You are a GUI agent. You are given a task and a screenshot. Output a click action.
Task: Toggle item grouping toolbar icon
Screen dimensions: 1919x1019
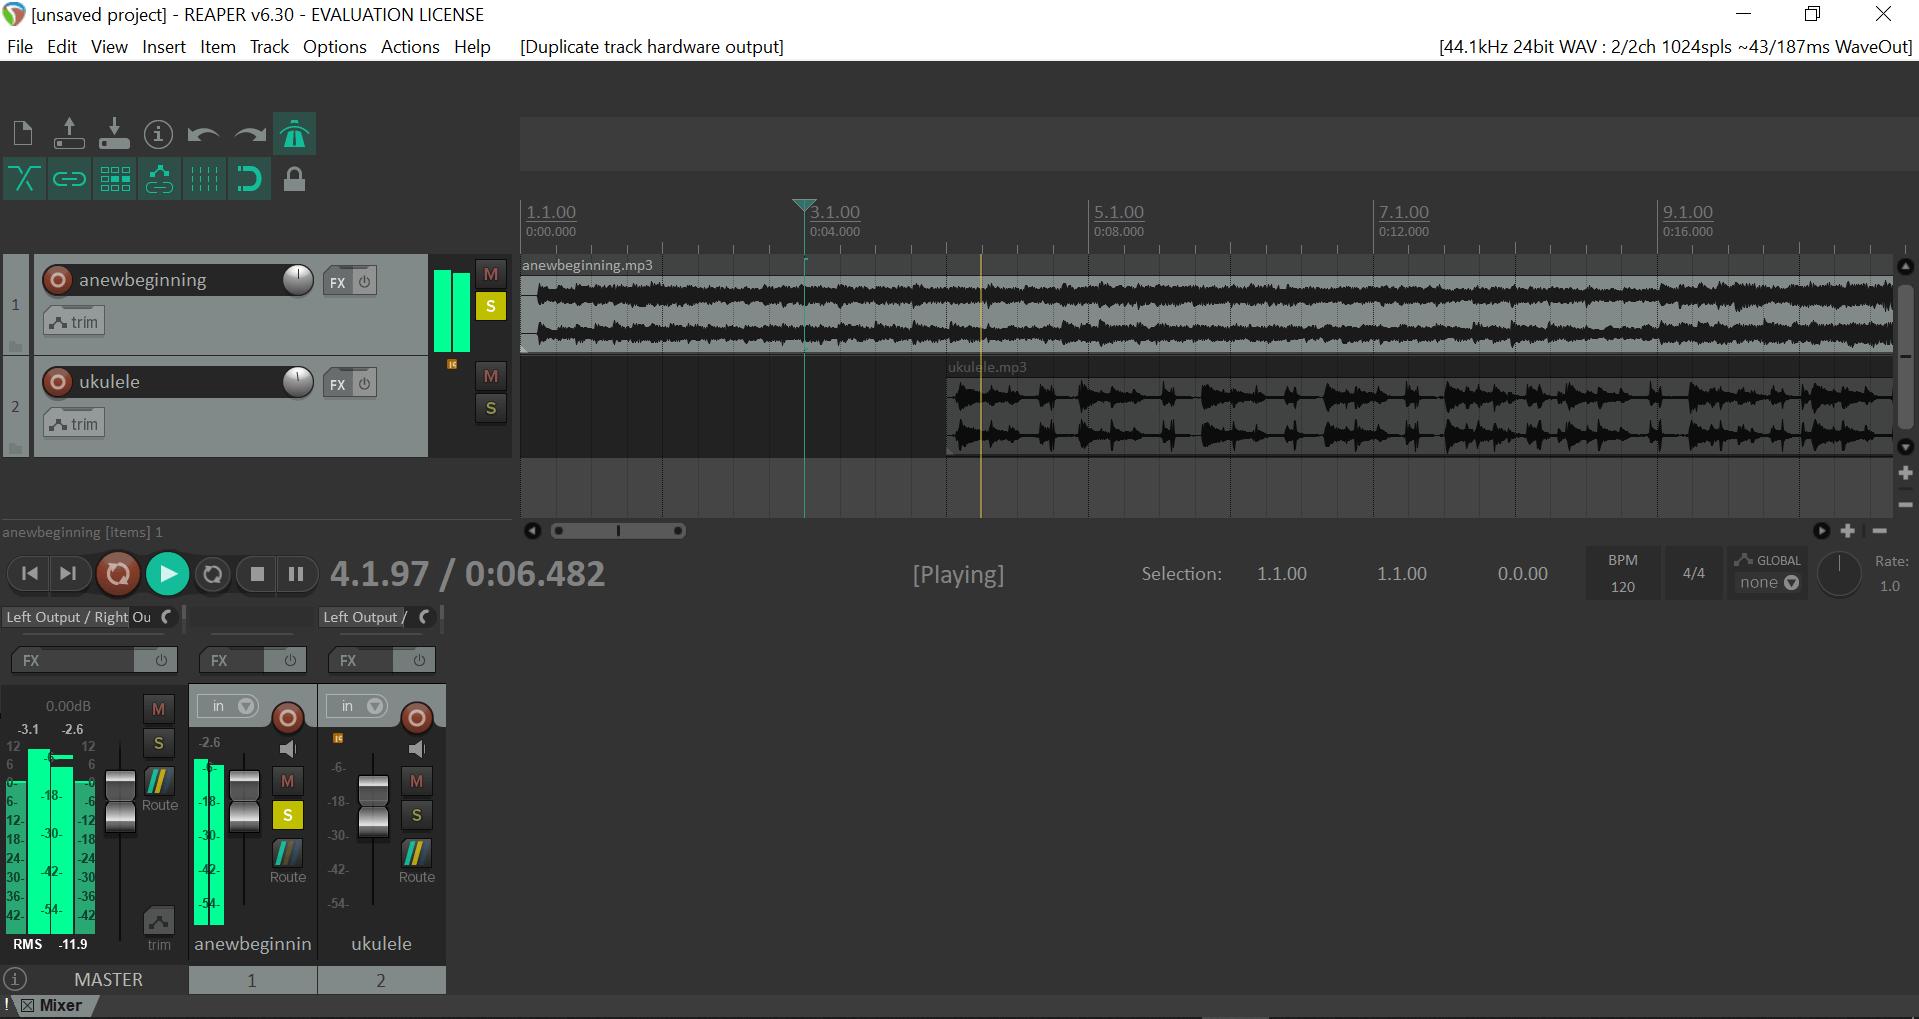69,179
